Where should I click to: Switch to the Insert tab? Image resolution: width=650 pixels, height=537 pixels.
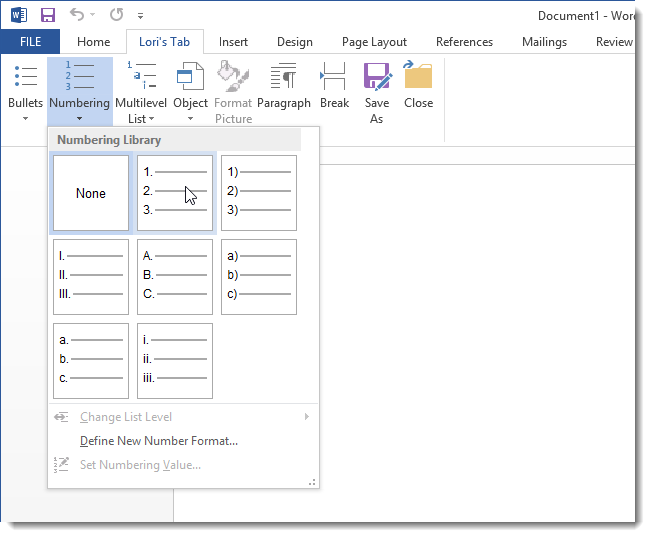233,42
